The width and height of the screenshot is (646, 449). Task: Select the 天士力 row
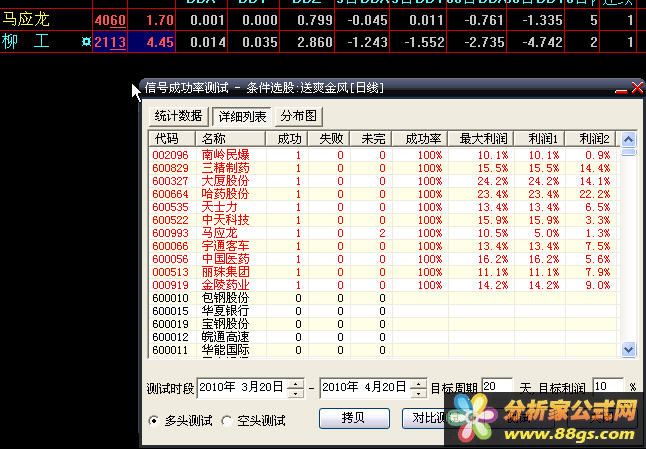click(383, 207)
